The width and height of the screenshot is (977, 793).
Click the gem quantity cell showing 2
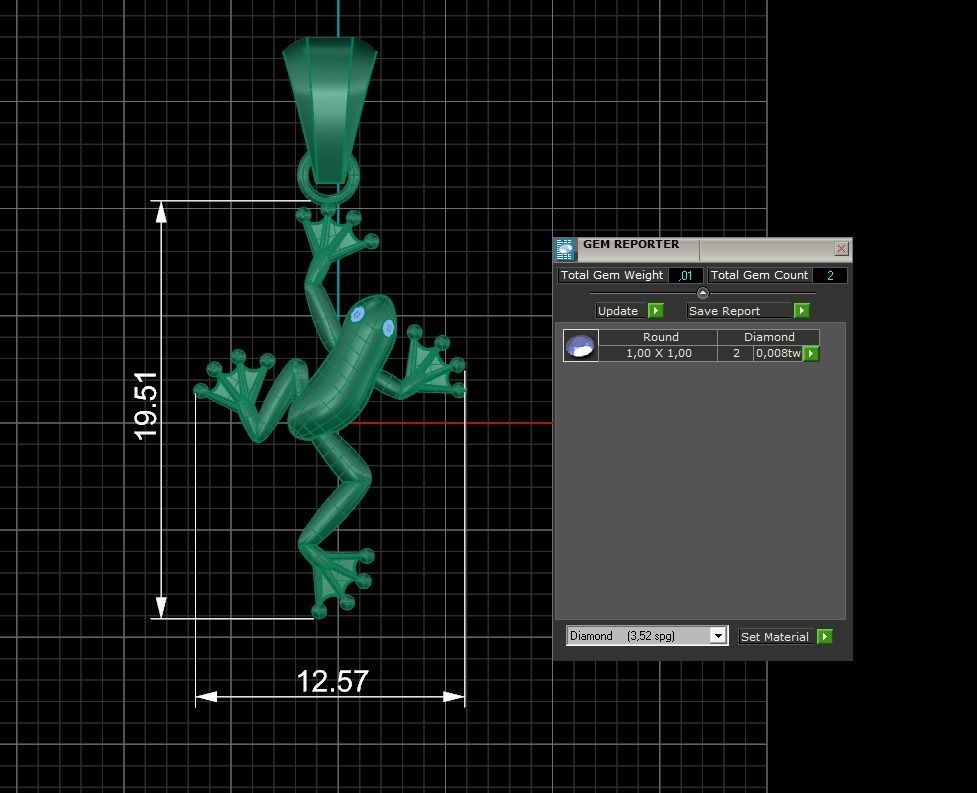click(x=736, y=353)
